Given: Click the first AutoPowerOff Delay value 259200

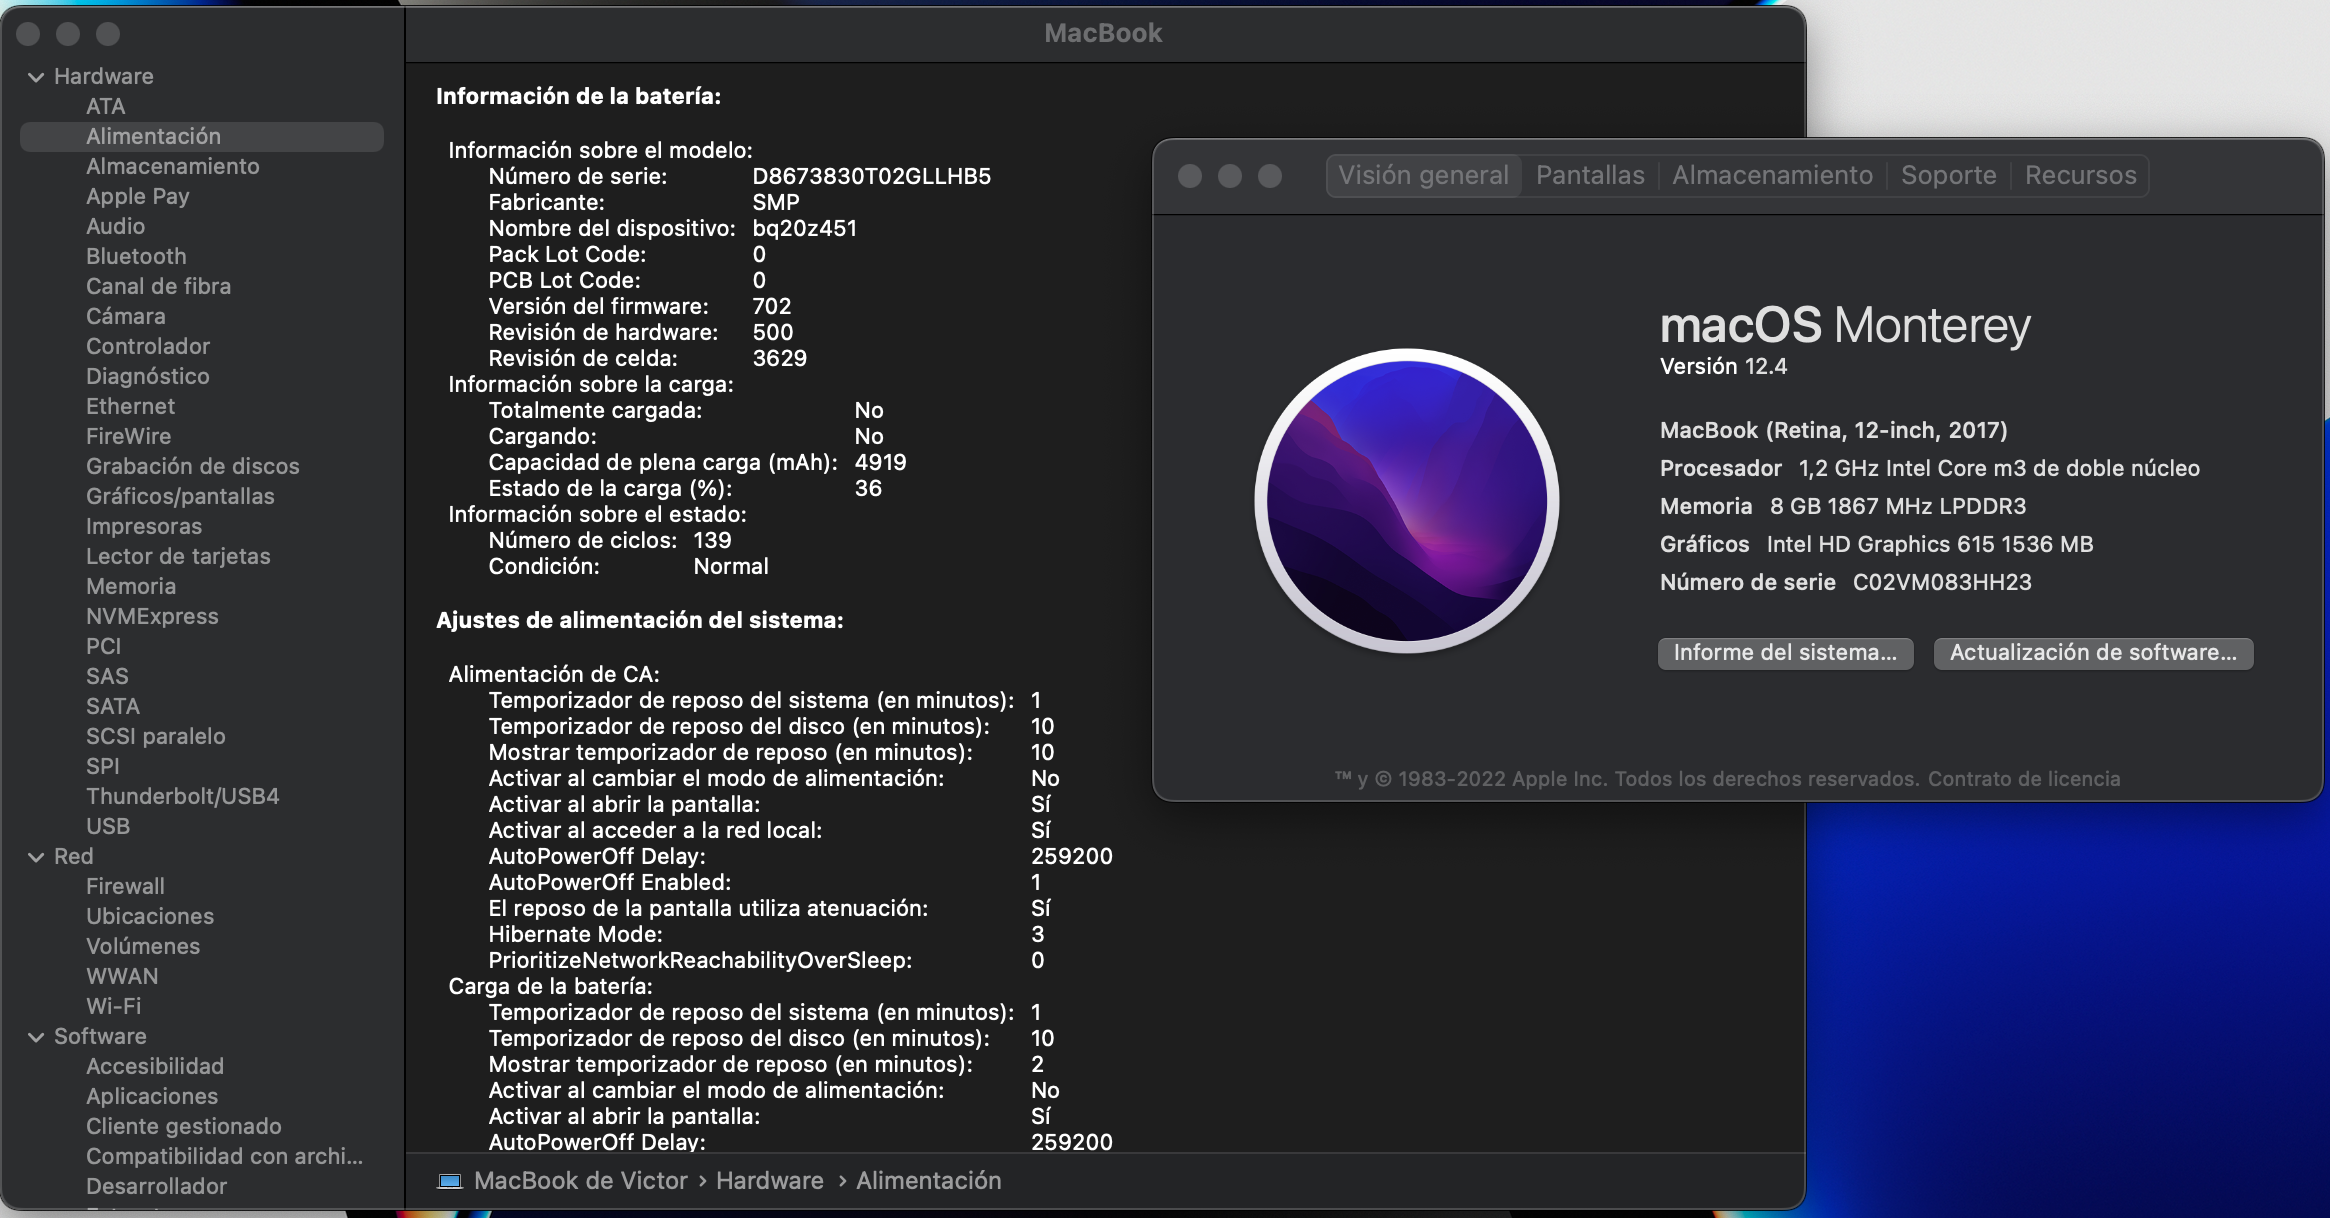Looking at the screenshot, I should coord(1071,857).
